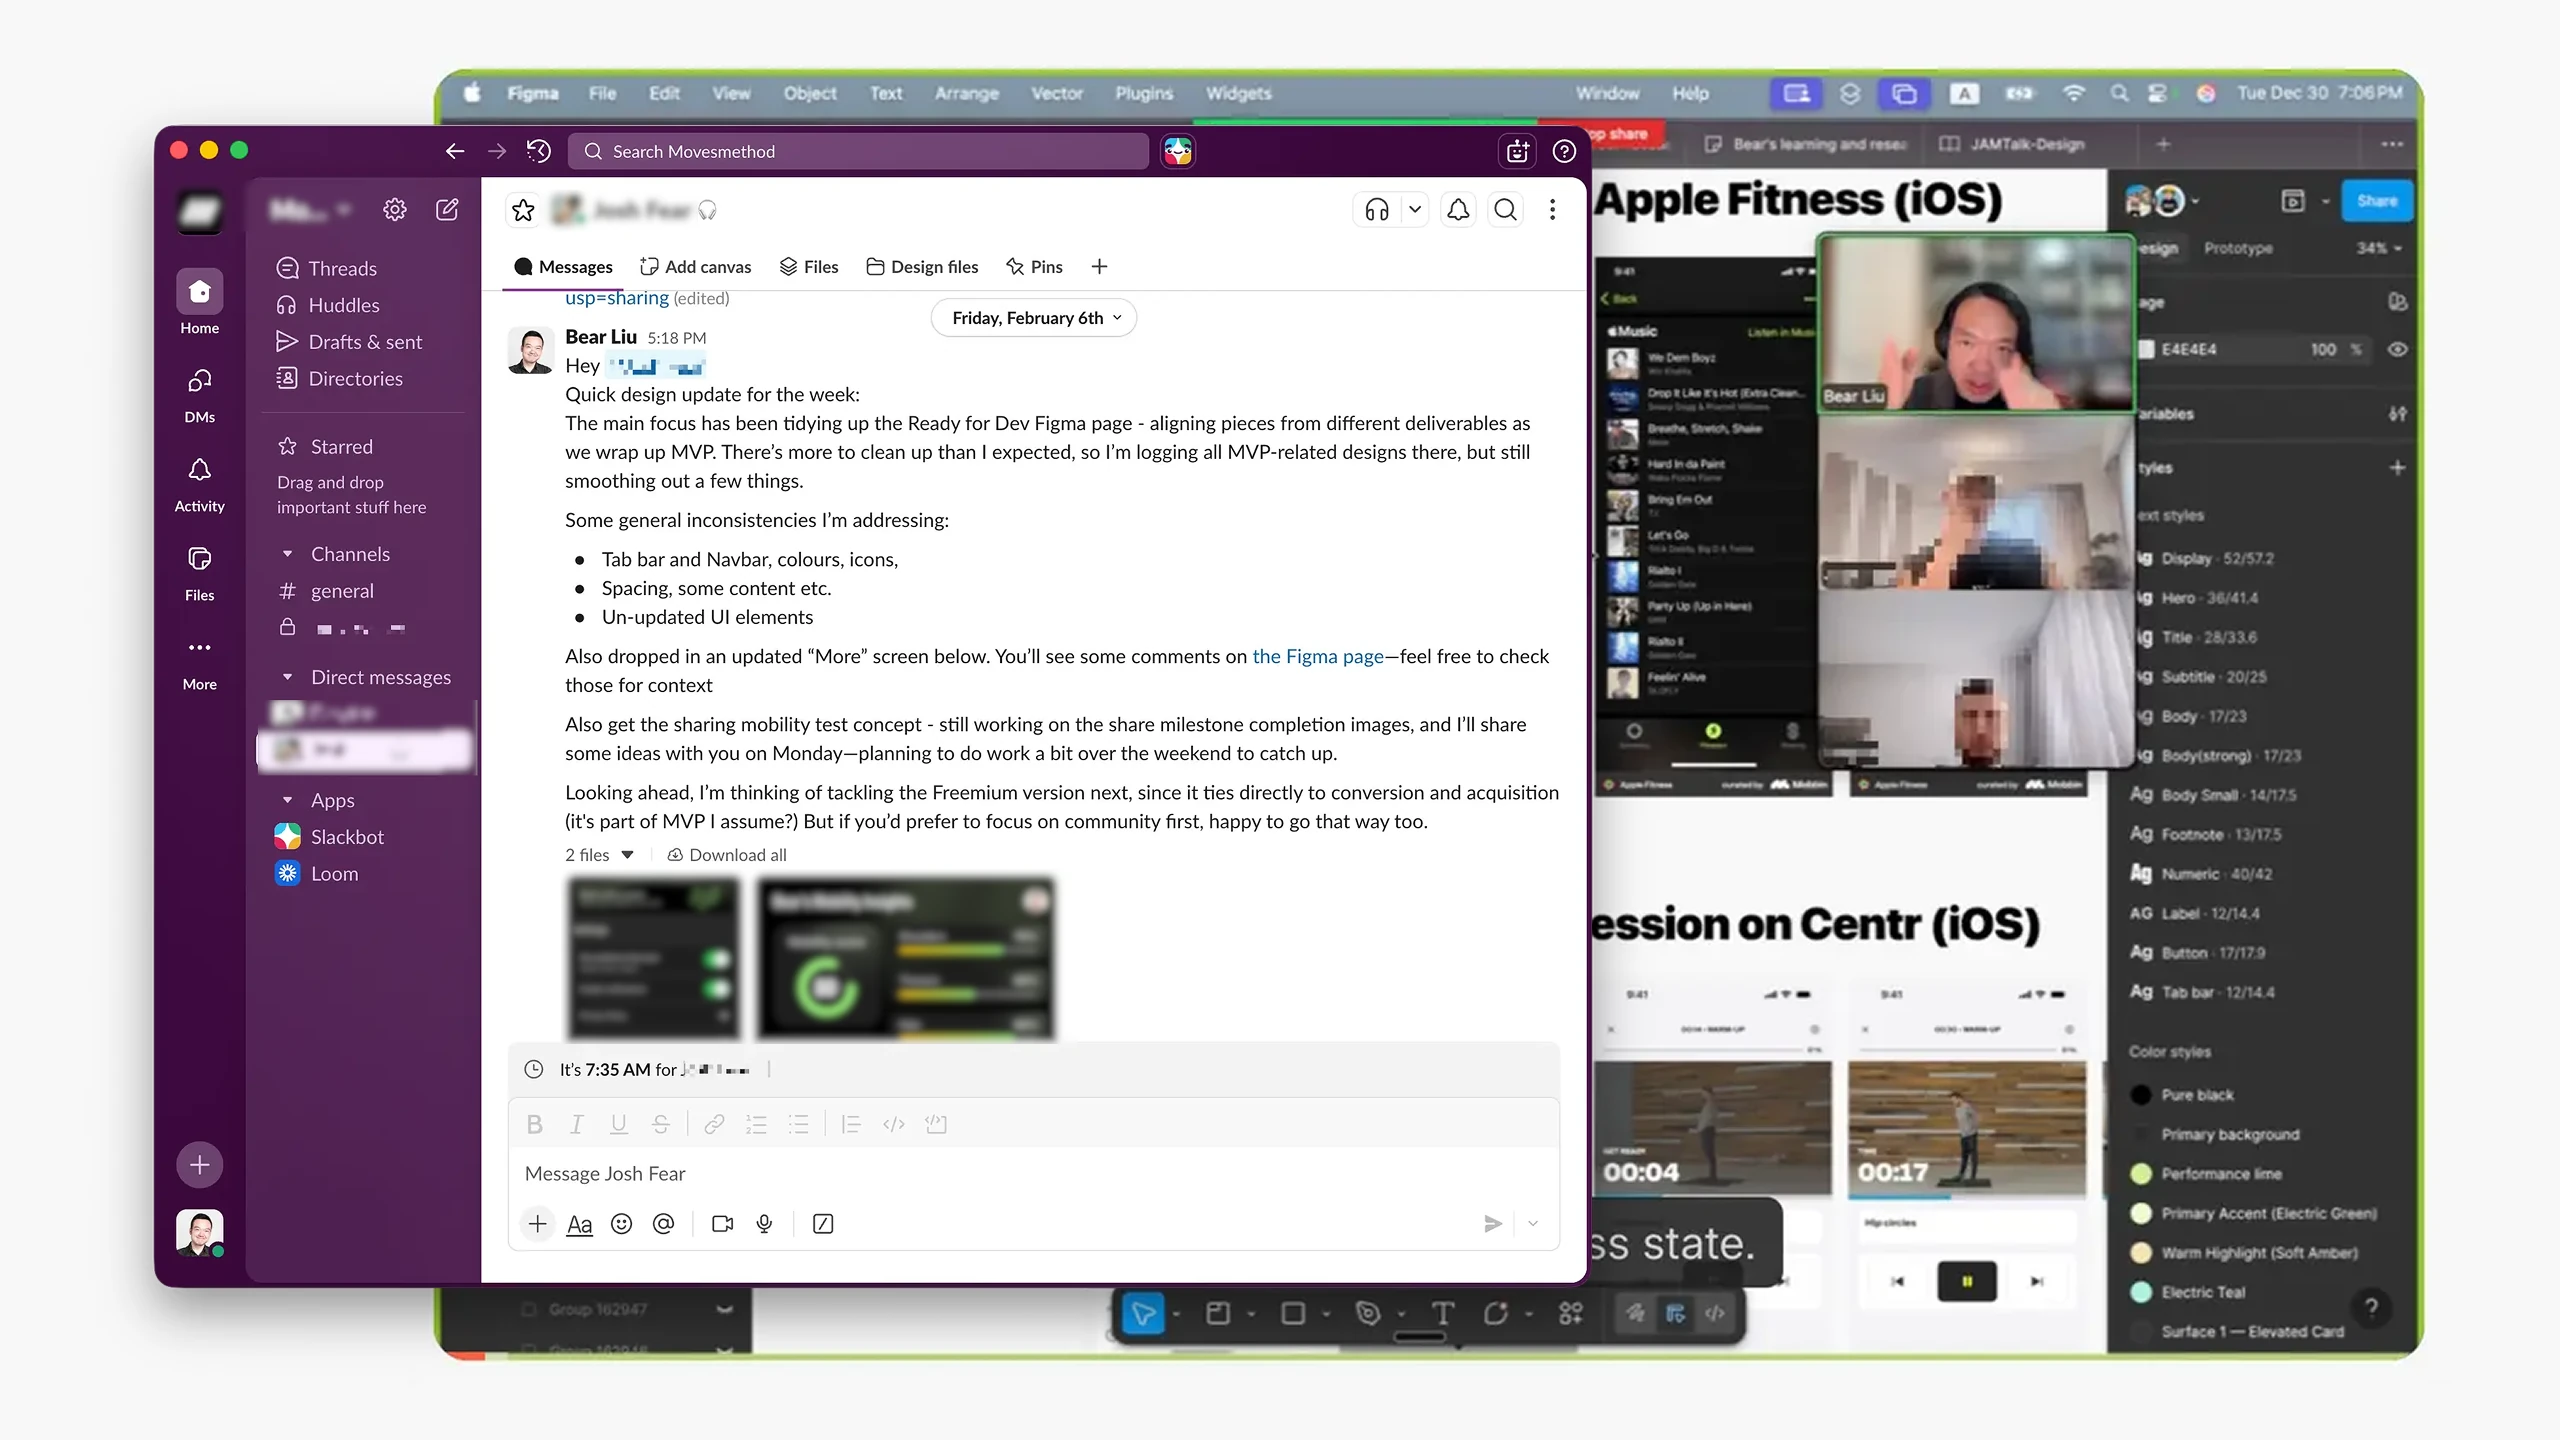Click the Search Movesmethod field
Screen dimensions: 2560x1440
pyautogui.click(x=858, y=151)
